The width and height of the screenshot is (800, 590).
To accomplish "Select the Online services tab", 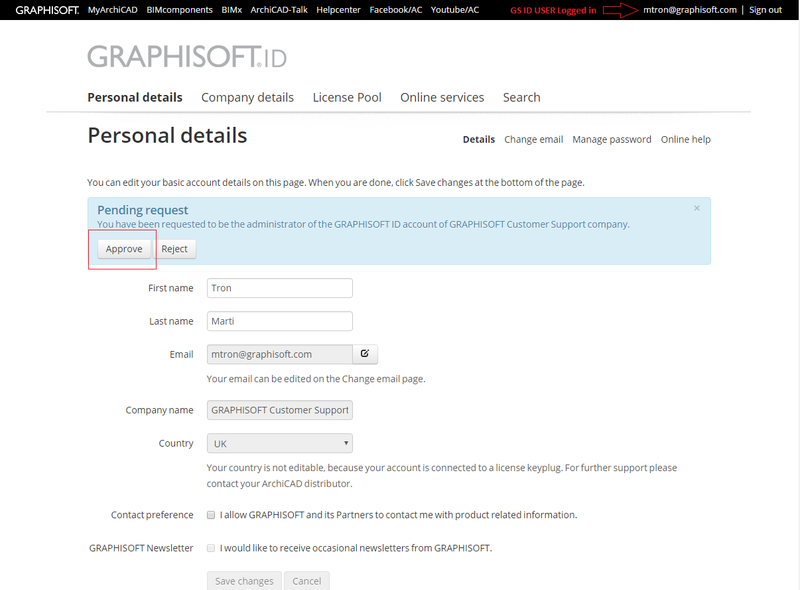I will point(442,97).
